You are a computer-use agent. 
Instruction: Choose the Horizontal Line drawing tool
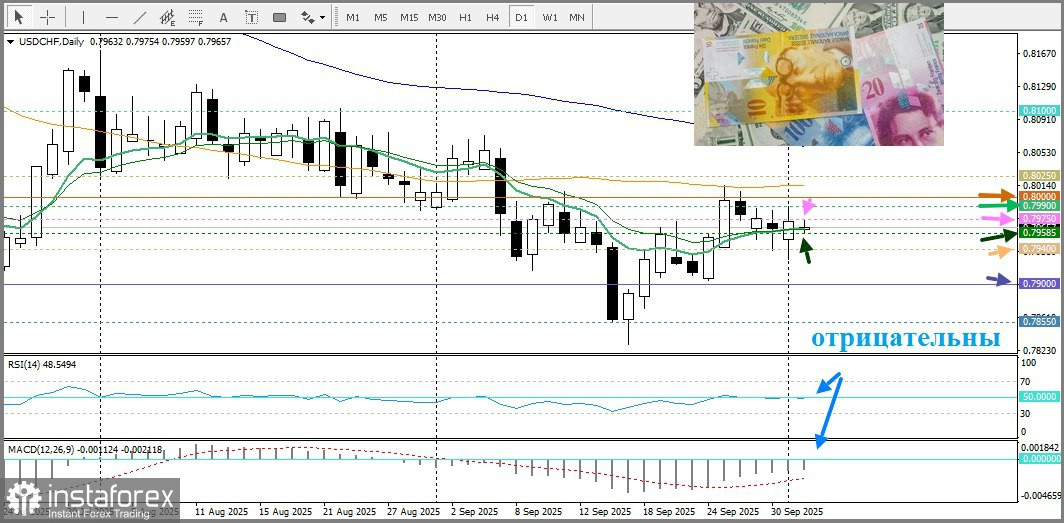pos(112,17)
